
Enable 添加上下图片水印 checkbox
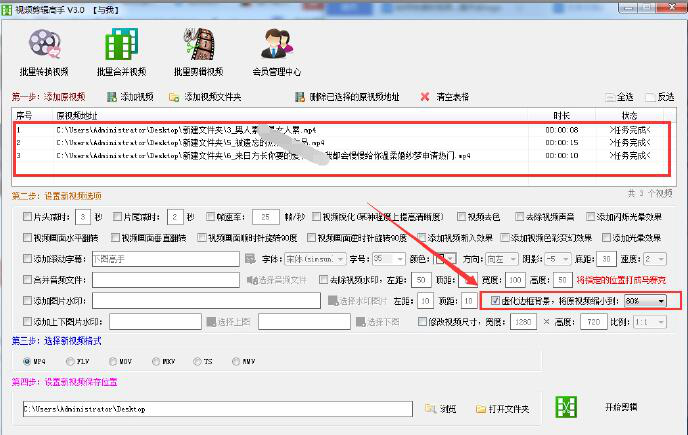click(27, 322)
